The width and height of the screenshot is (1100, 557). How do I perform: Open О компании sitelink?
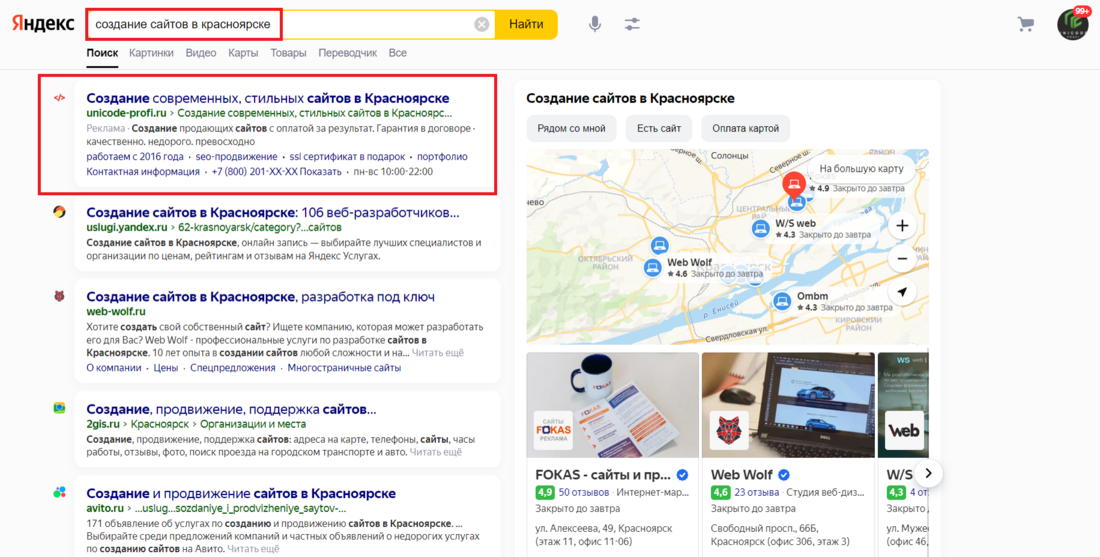(x=114, y=368)
